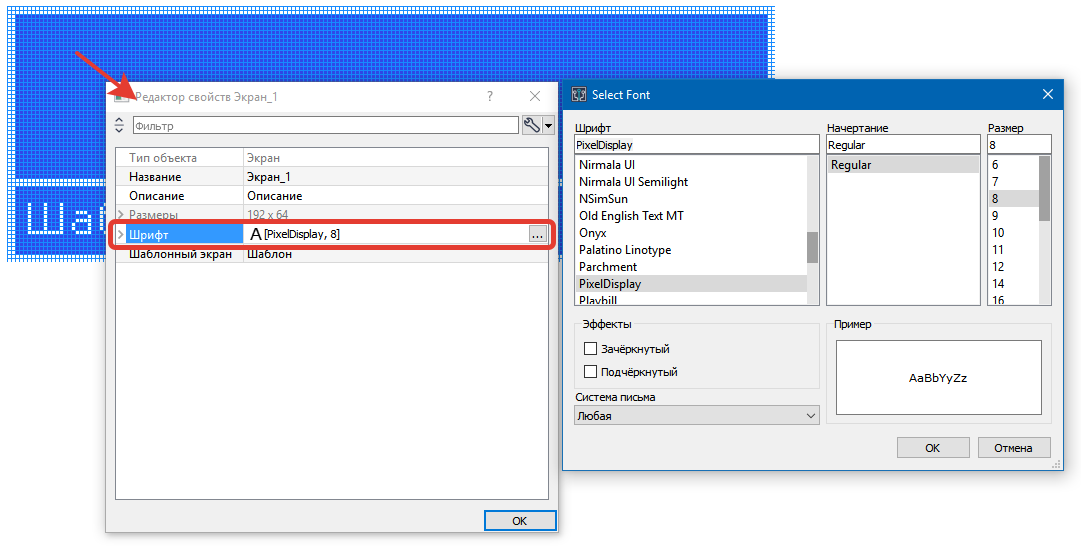This screenshot has width=1081, height=549.
Task: Click OK in the property editor
Action: point(519,521)
